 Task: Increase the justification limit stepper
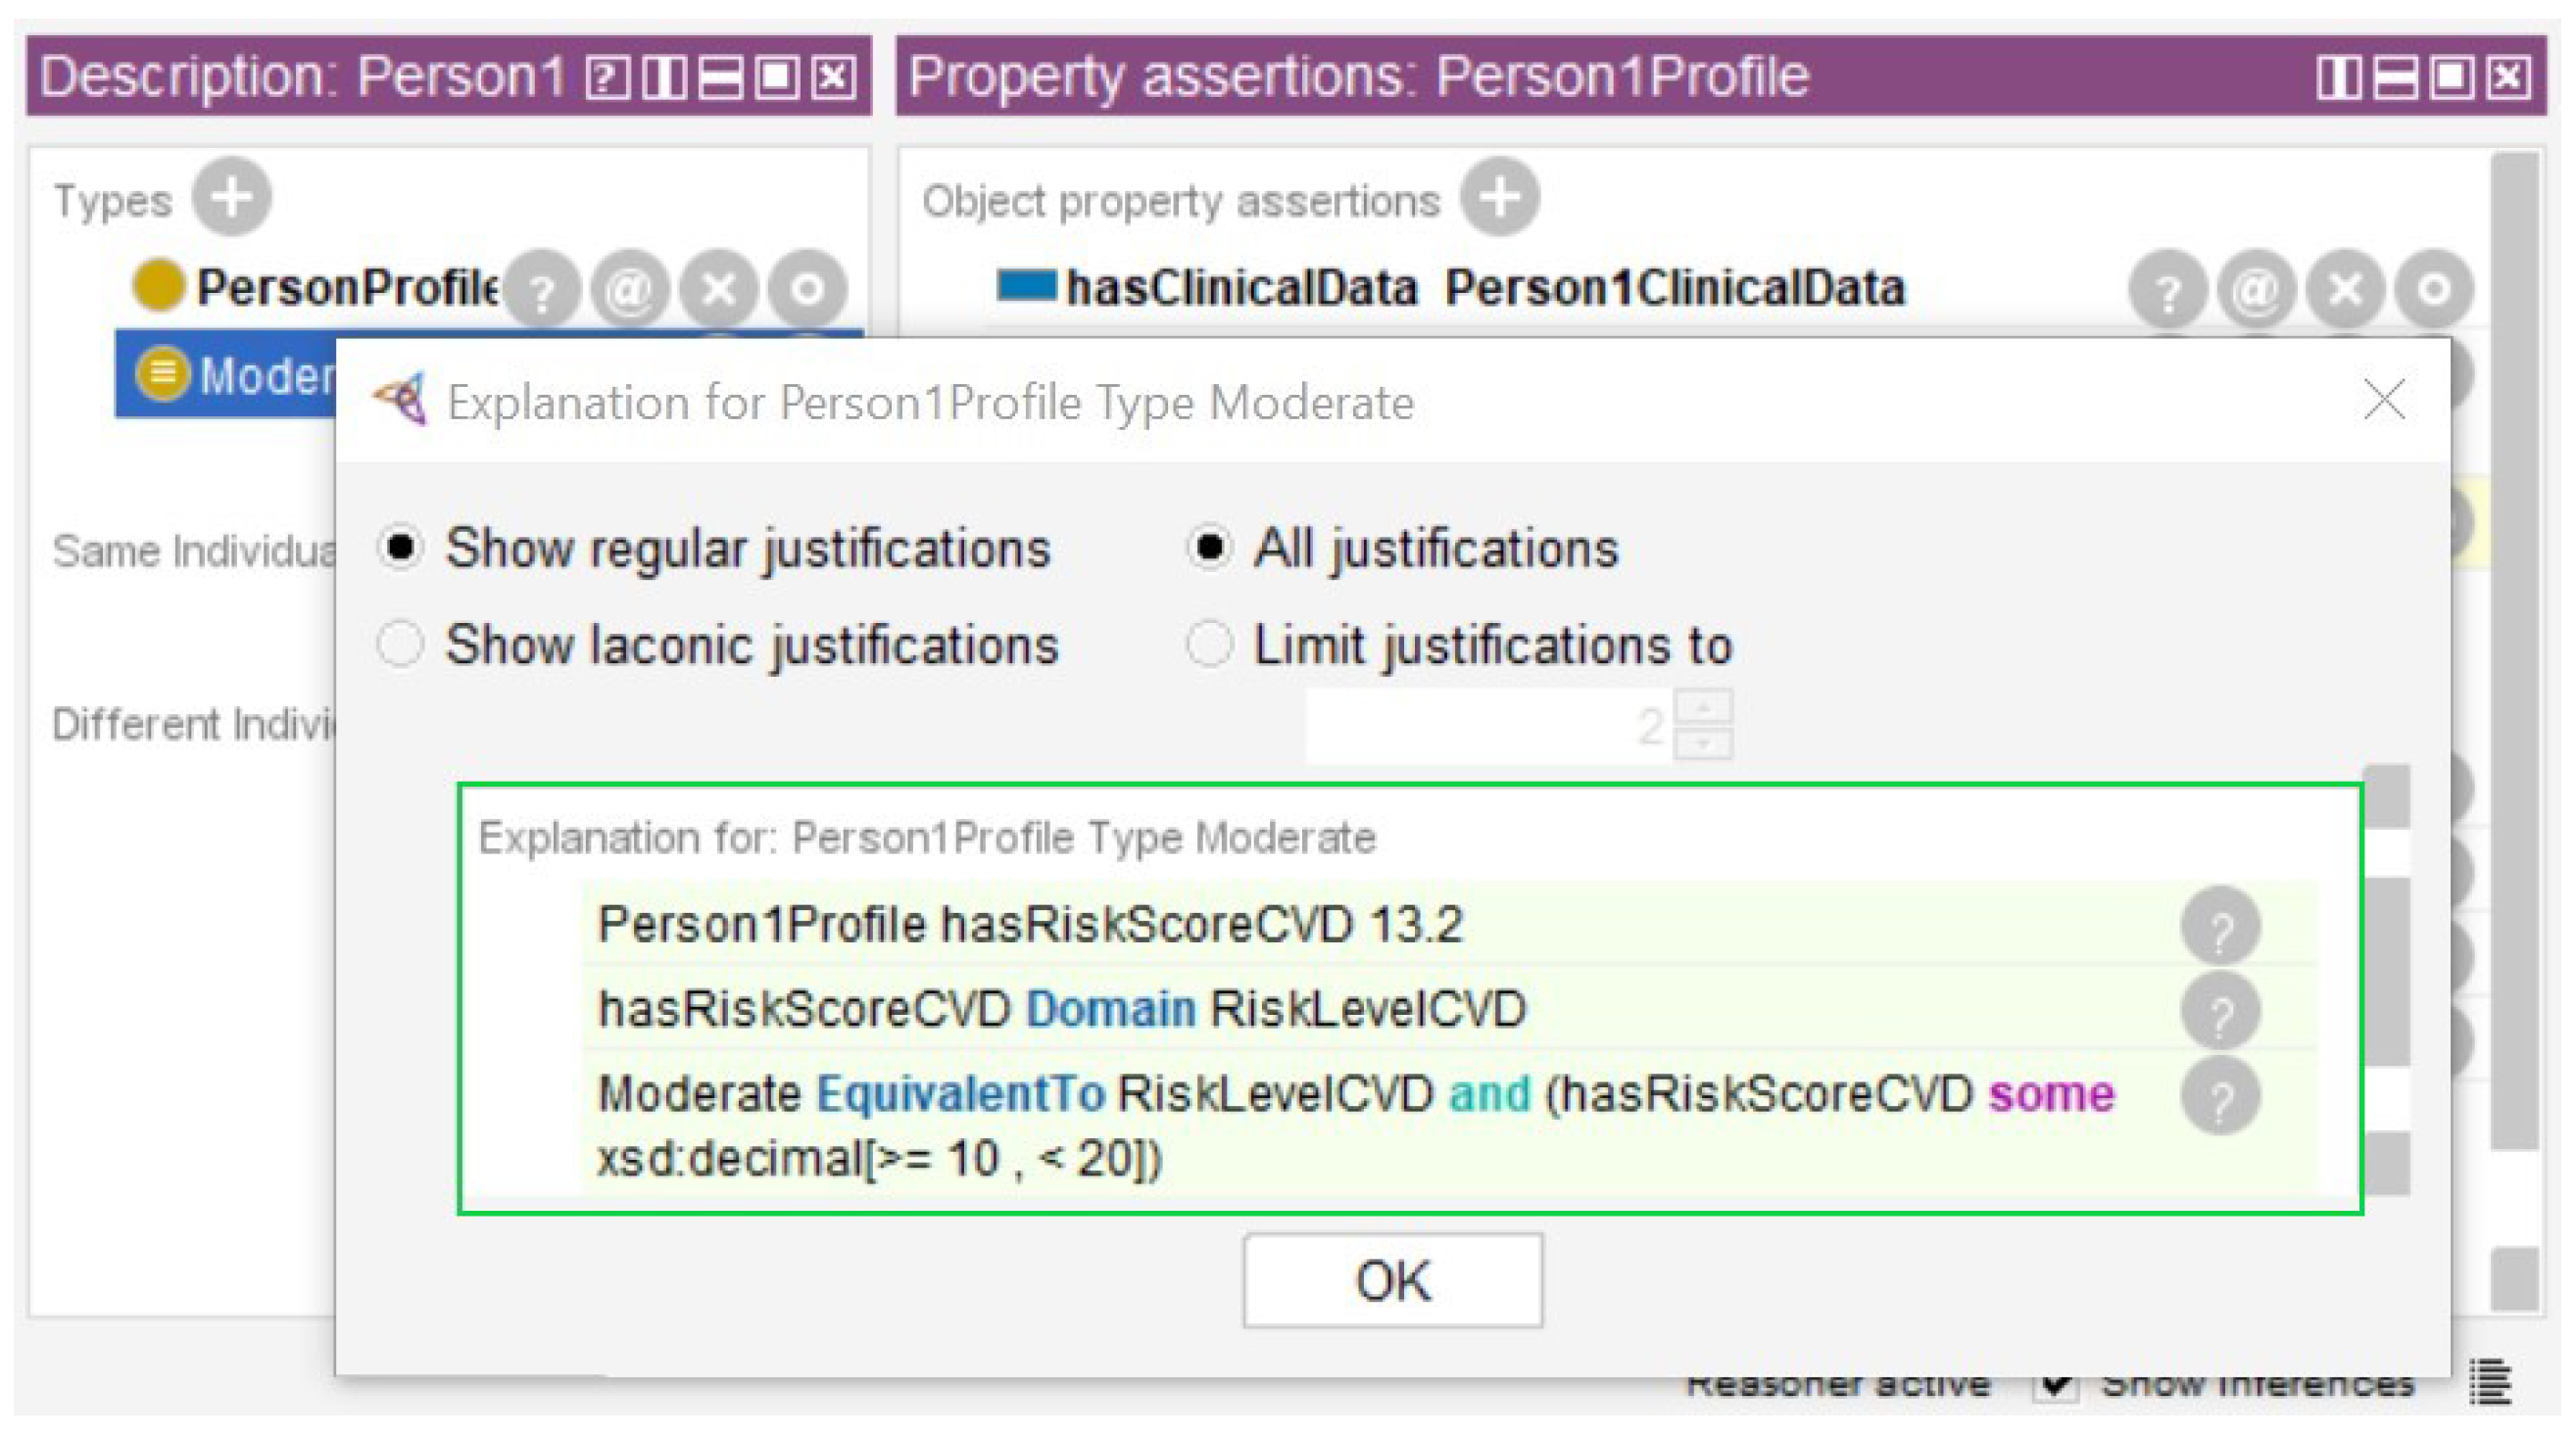(1703, 707)
